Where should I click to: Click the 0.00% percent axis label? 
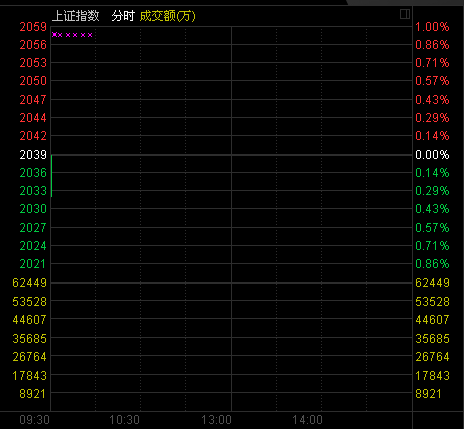(432, 155)
